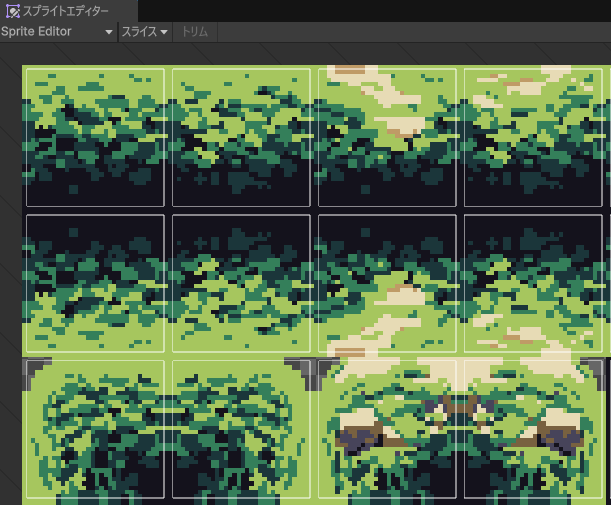Select the third top-row slice with sand patch
This screenshot has width=611, height=505.
coord(387,138)
